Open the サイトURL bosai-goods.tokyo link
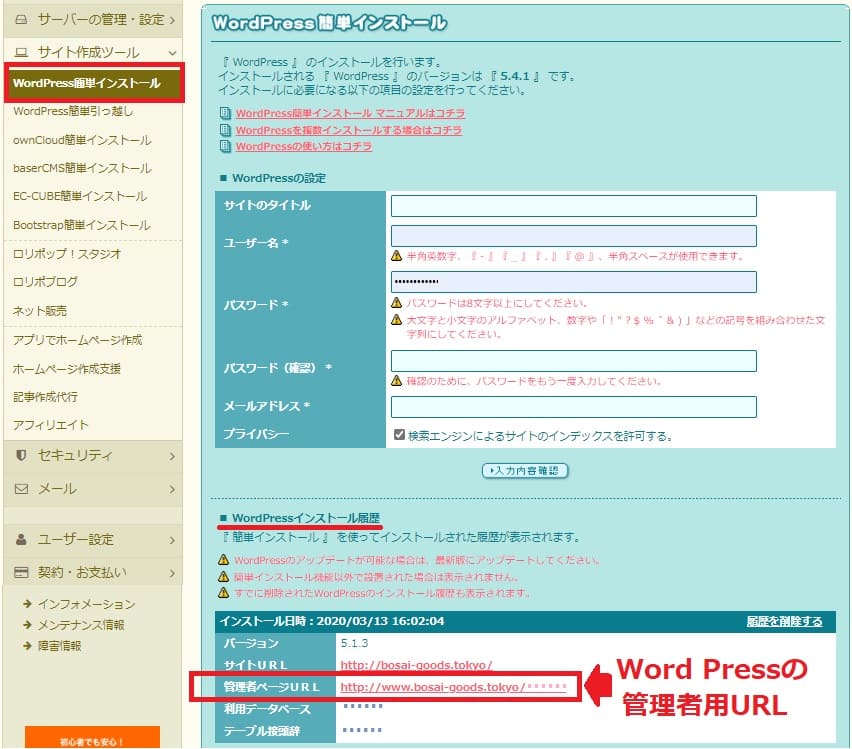 416,665
